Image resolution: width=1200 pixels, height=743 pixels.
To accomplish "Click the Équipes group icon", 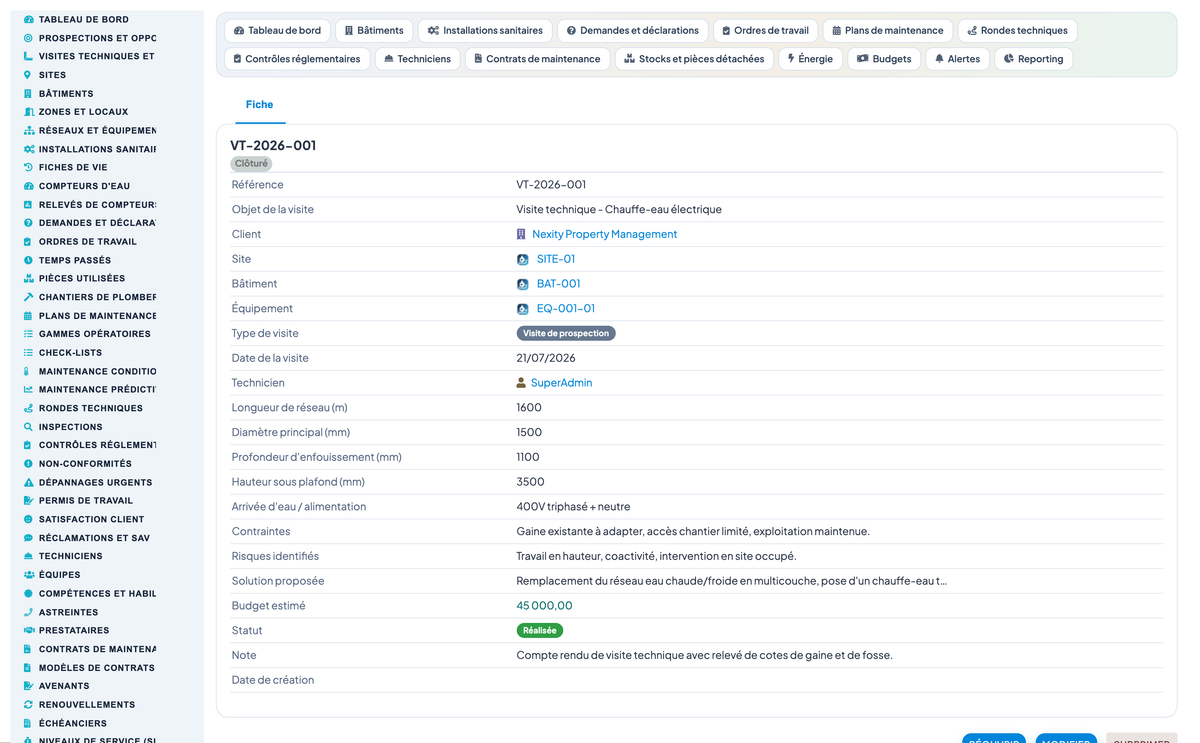I will (28, 575).
